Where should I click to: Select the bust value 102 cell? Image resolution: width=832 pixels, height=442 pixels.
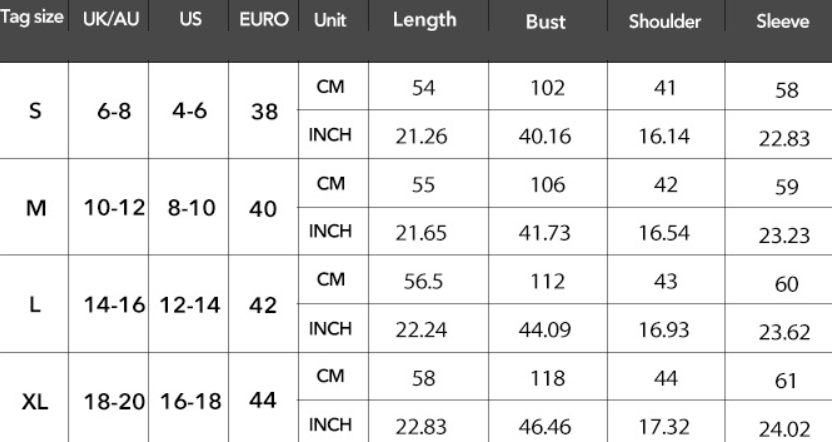[545, 87]
